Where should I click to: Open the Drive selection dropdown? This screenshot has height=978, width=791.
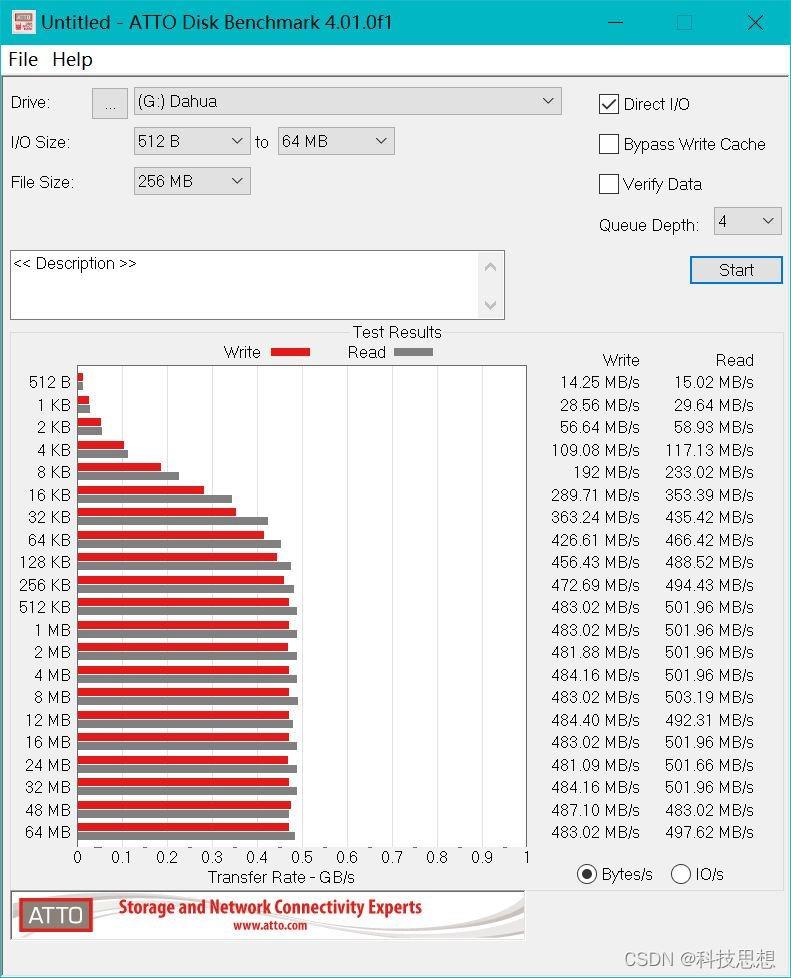pos(346,101)
